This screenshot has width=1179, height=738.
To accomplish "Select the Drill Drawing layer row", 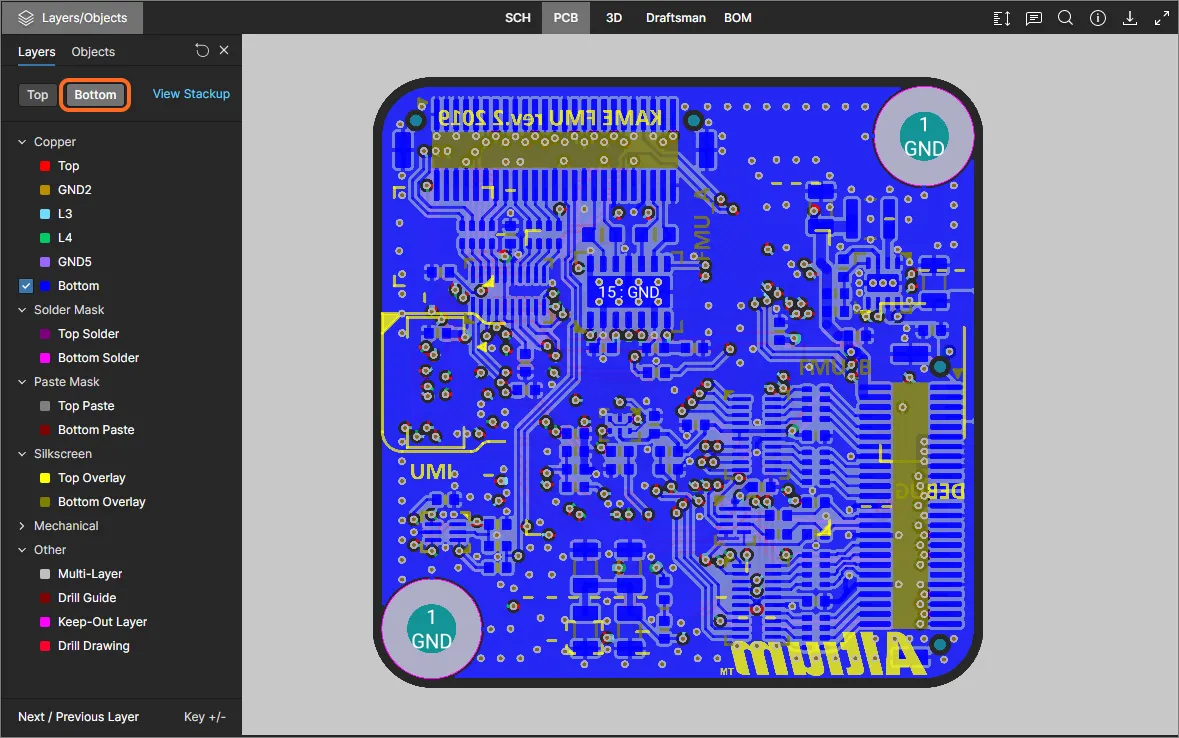I will pyautogui.click(x=121, y=646).
